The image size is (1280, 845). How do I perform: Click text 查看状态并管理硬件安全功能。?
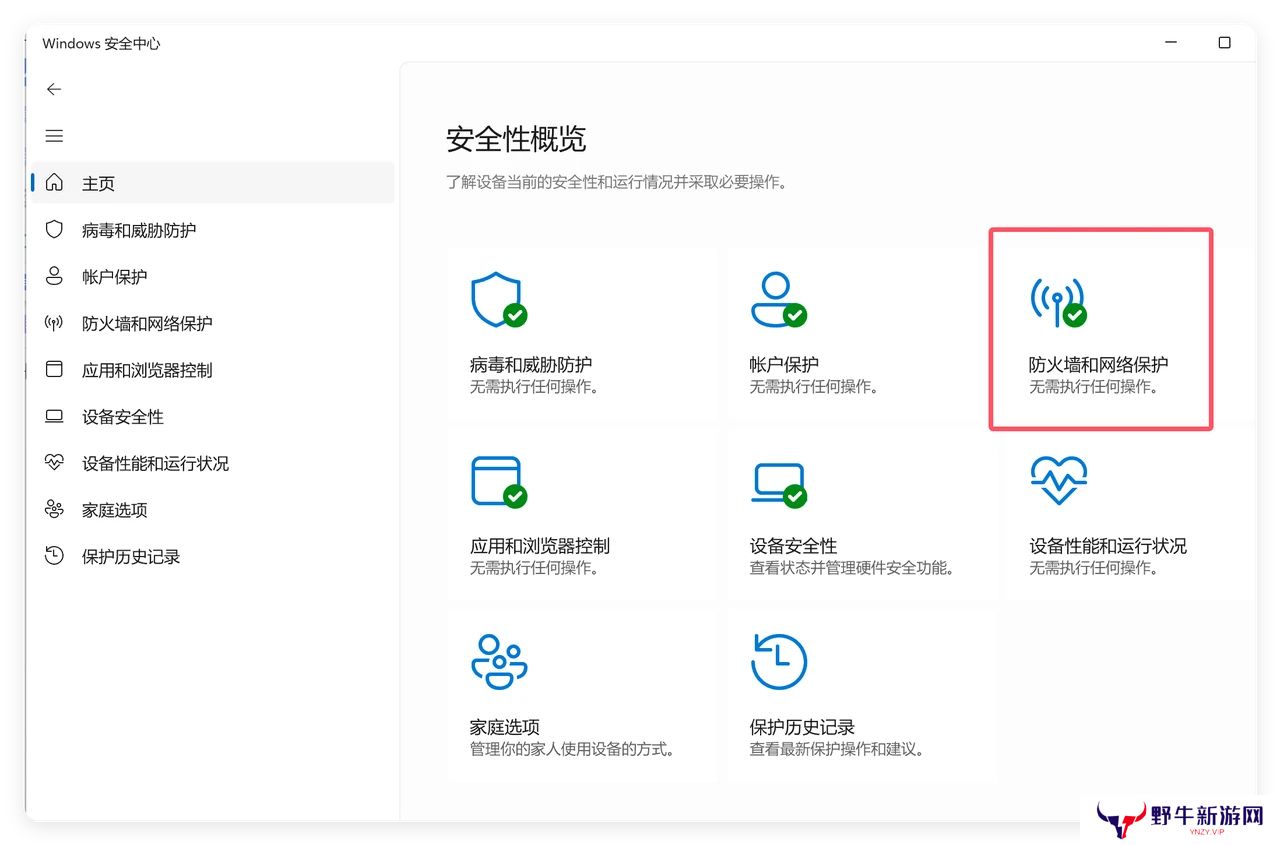[852, 568]
